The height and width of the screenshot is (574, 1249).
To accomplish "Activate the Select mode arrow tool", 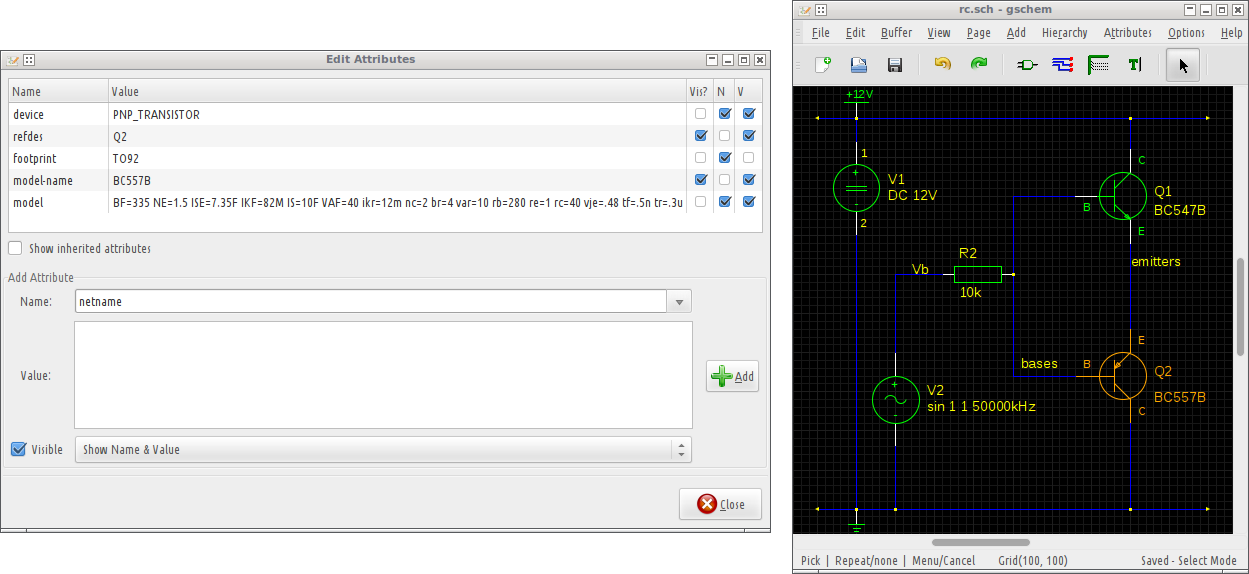I will [x=1184, y=65].
